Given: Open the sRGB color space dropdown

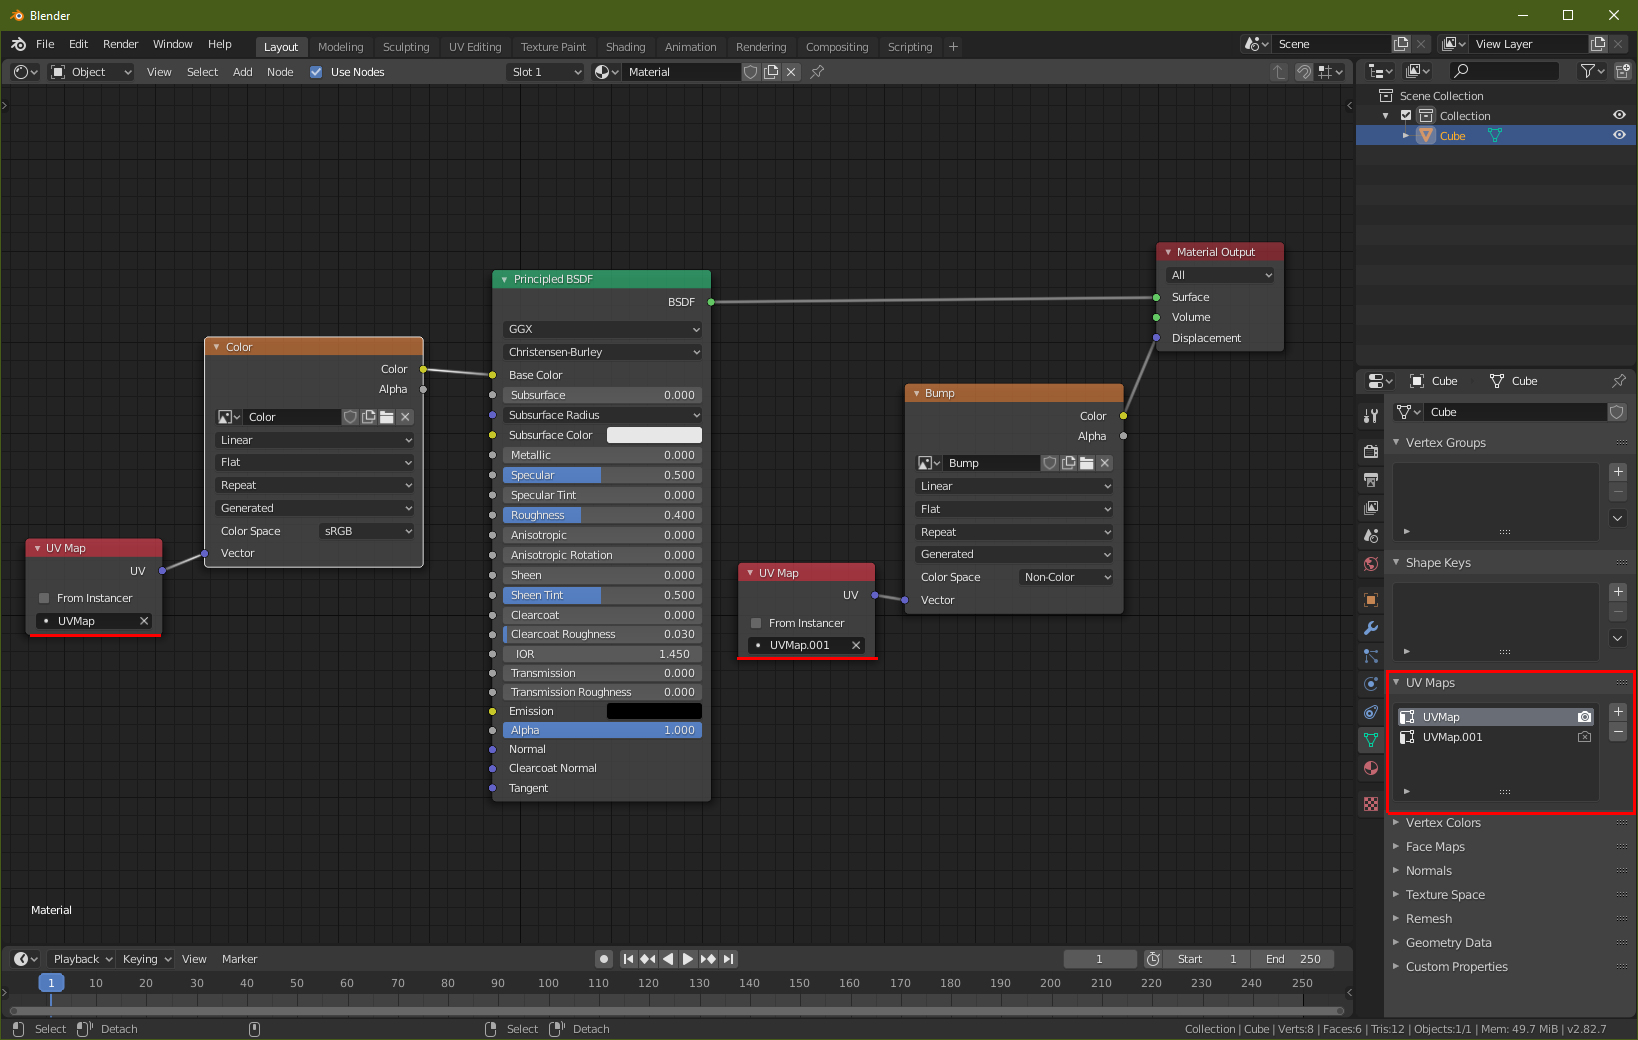Looking at the screenshot, I should (x=367, y=531).
